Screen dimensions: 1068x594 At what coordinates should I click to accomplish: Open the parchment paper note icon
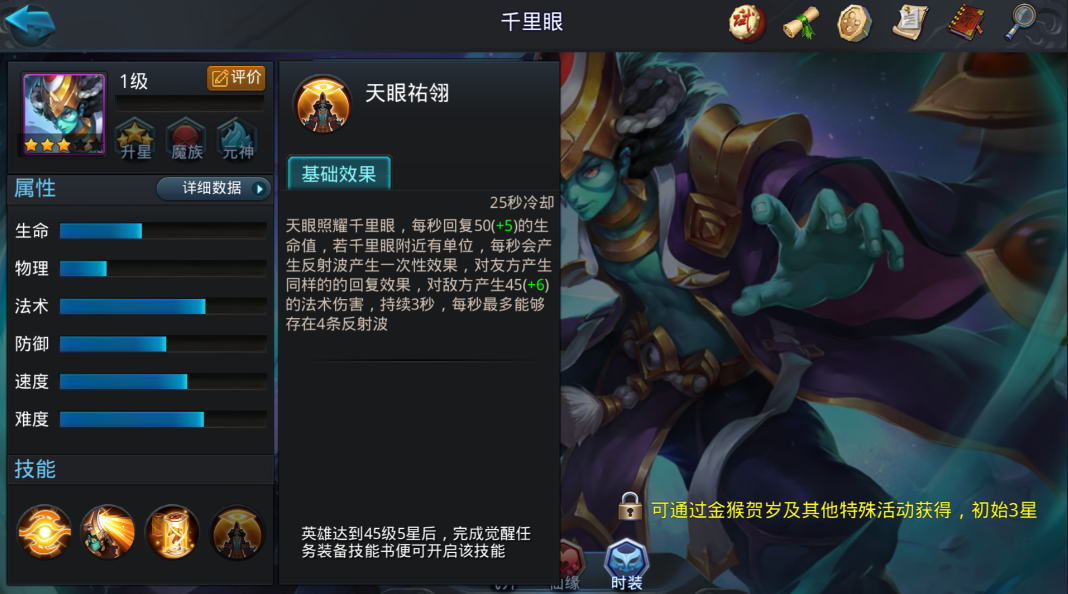point(910,23)
